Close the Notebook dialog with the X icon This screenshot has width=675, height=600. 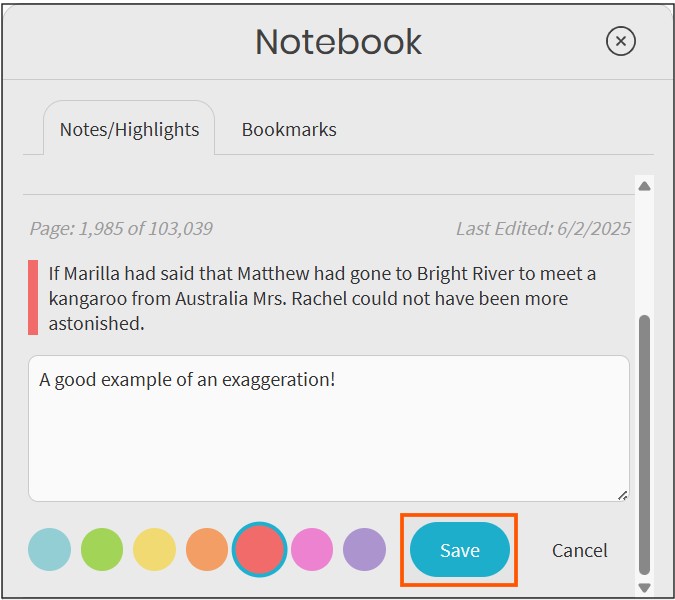(620, 41)
